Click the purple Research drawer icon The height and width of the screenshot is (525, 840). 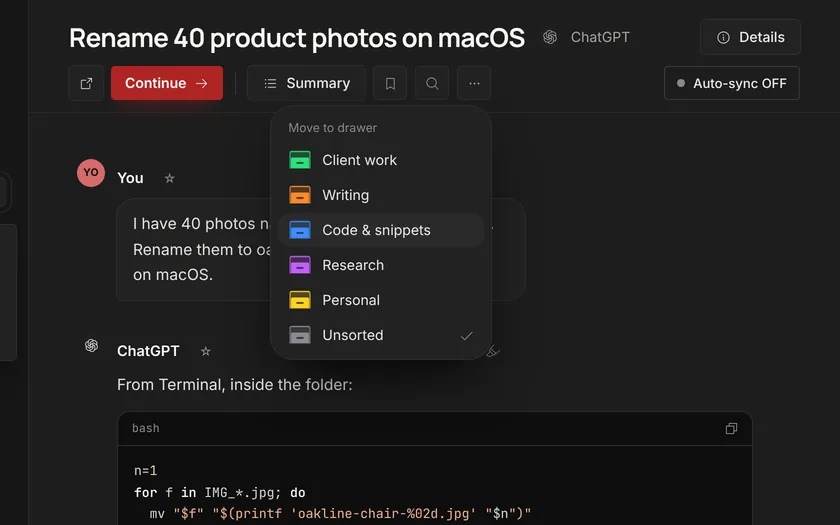click(x=300, y=265)
